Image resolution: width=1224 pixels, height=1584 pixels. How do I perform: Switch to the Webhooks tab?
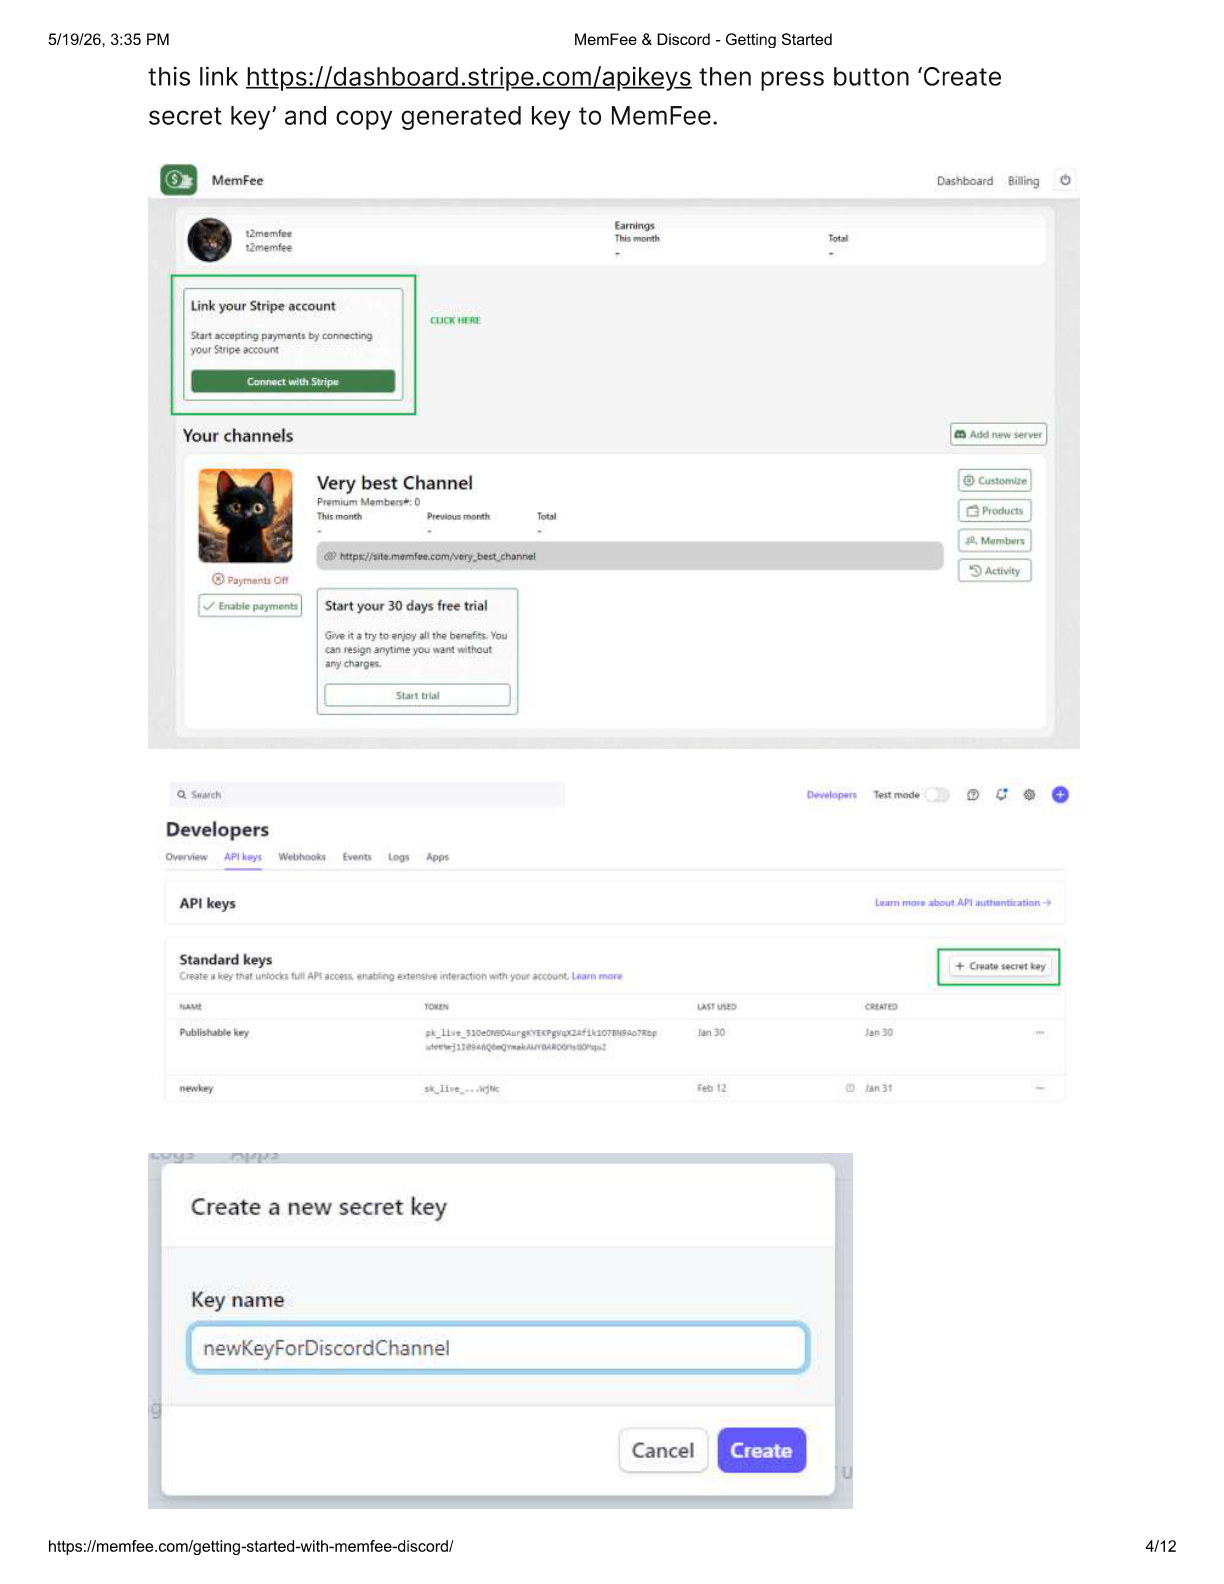(x=302, y=857)
